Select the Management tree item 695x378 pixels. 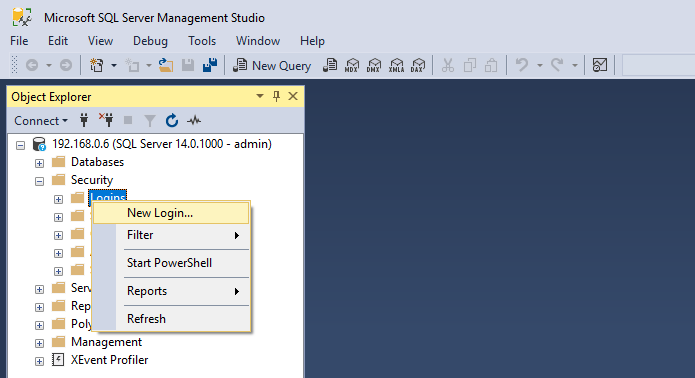(x=106, y=342)
